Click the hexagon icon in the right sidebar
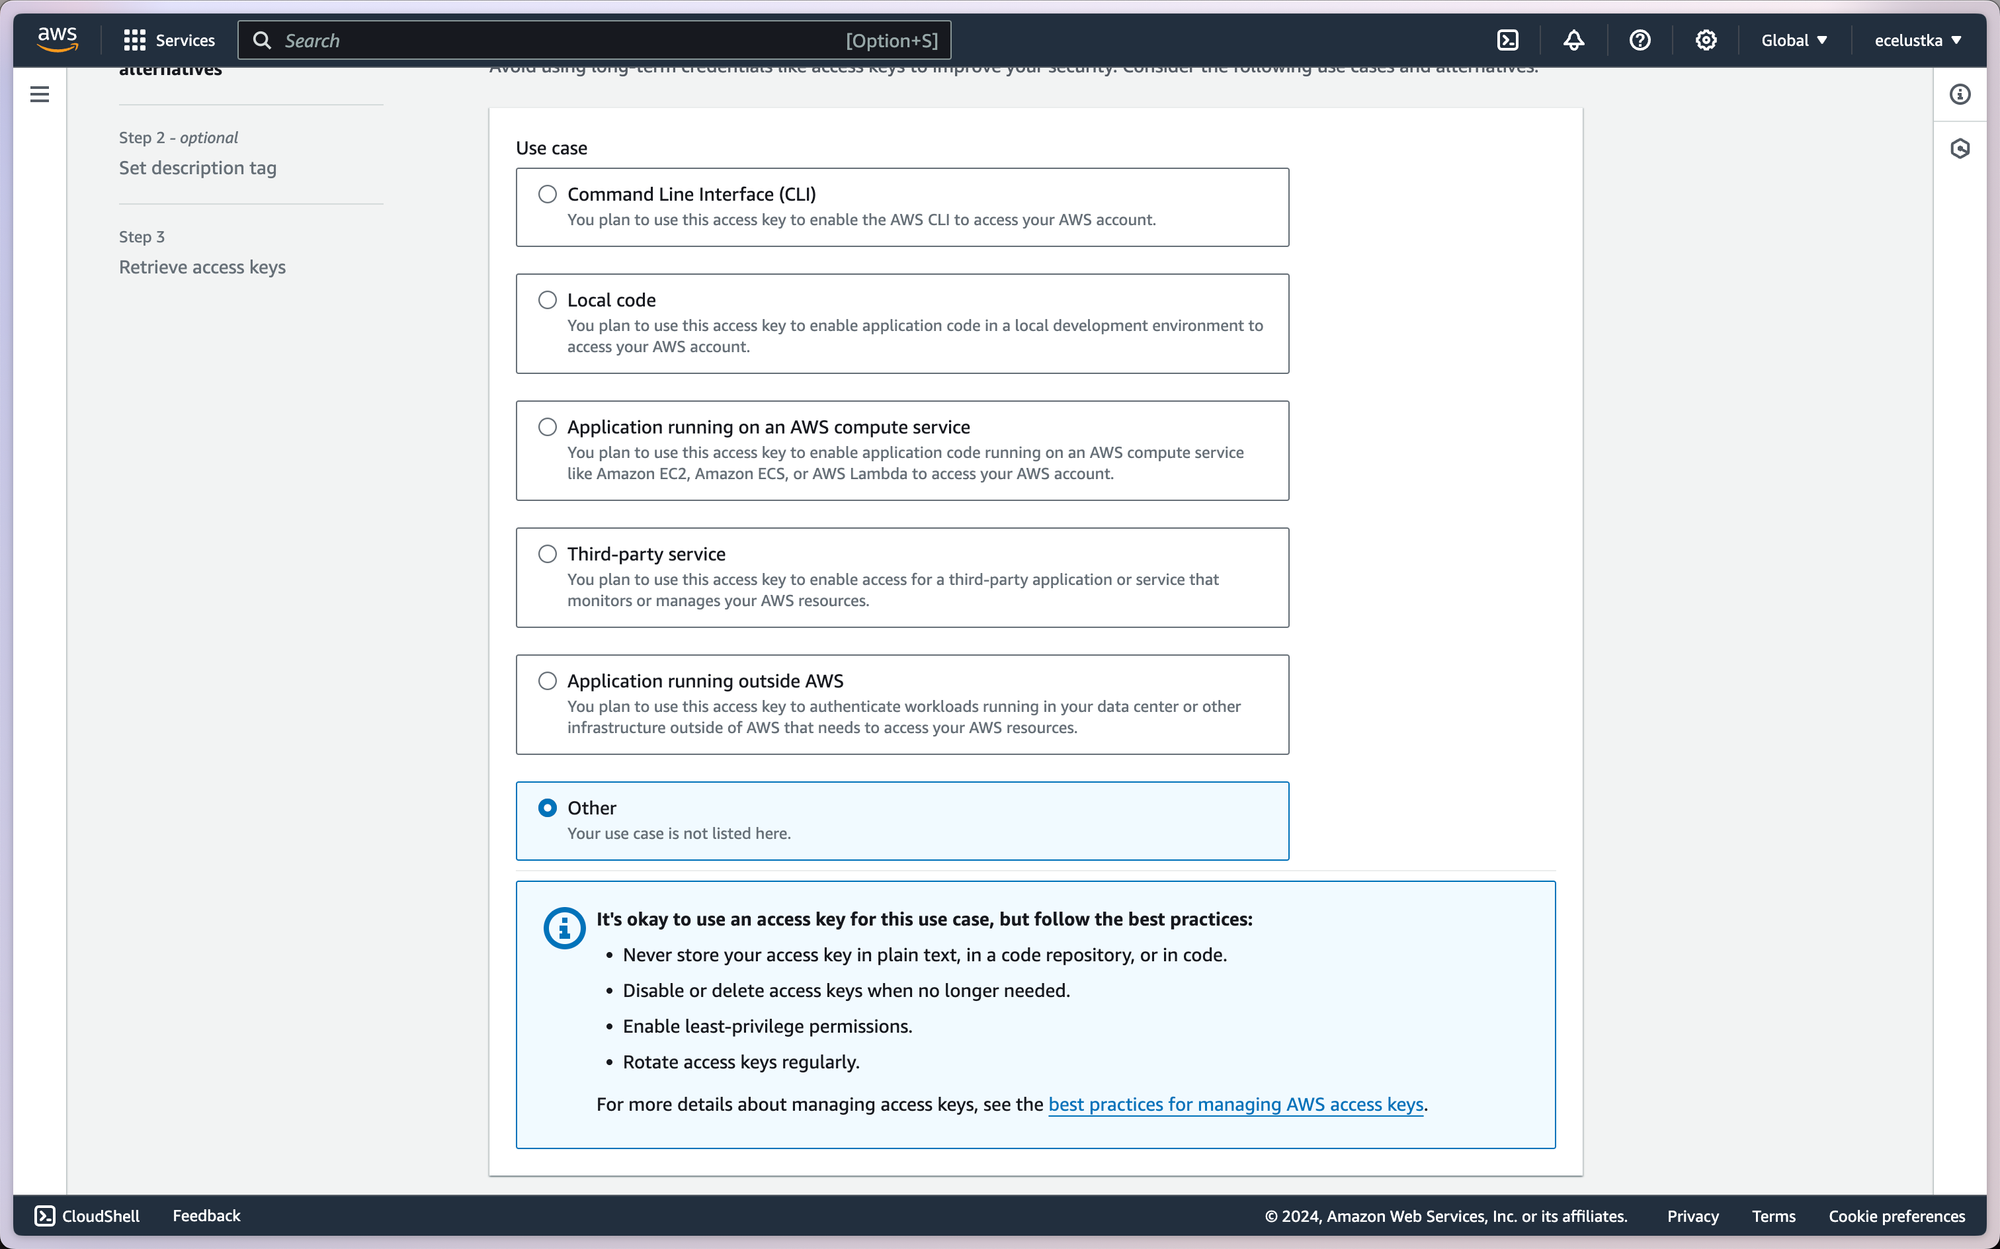Screen dimensions: 2000x1249 [x=1959, y=149]
